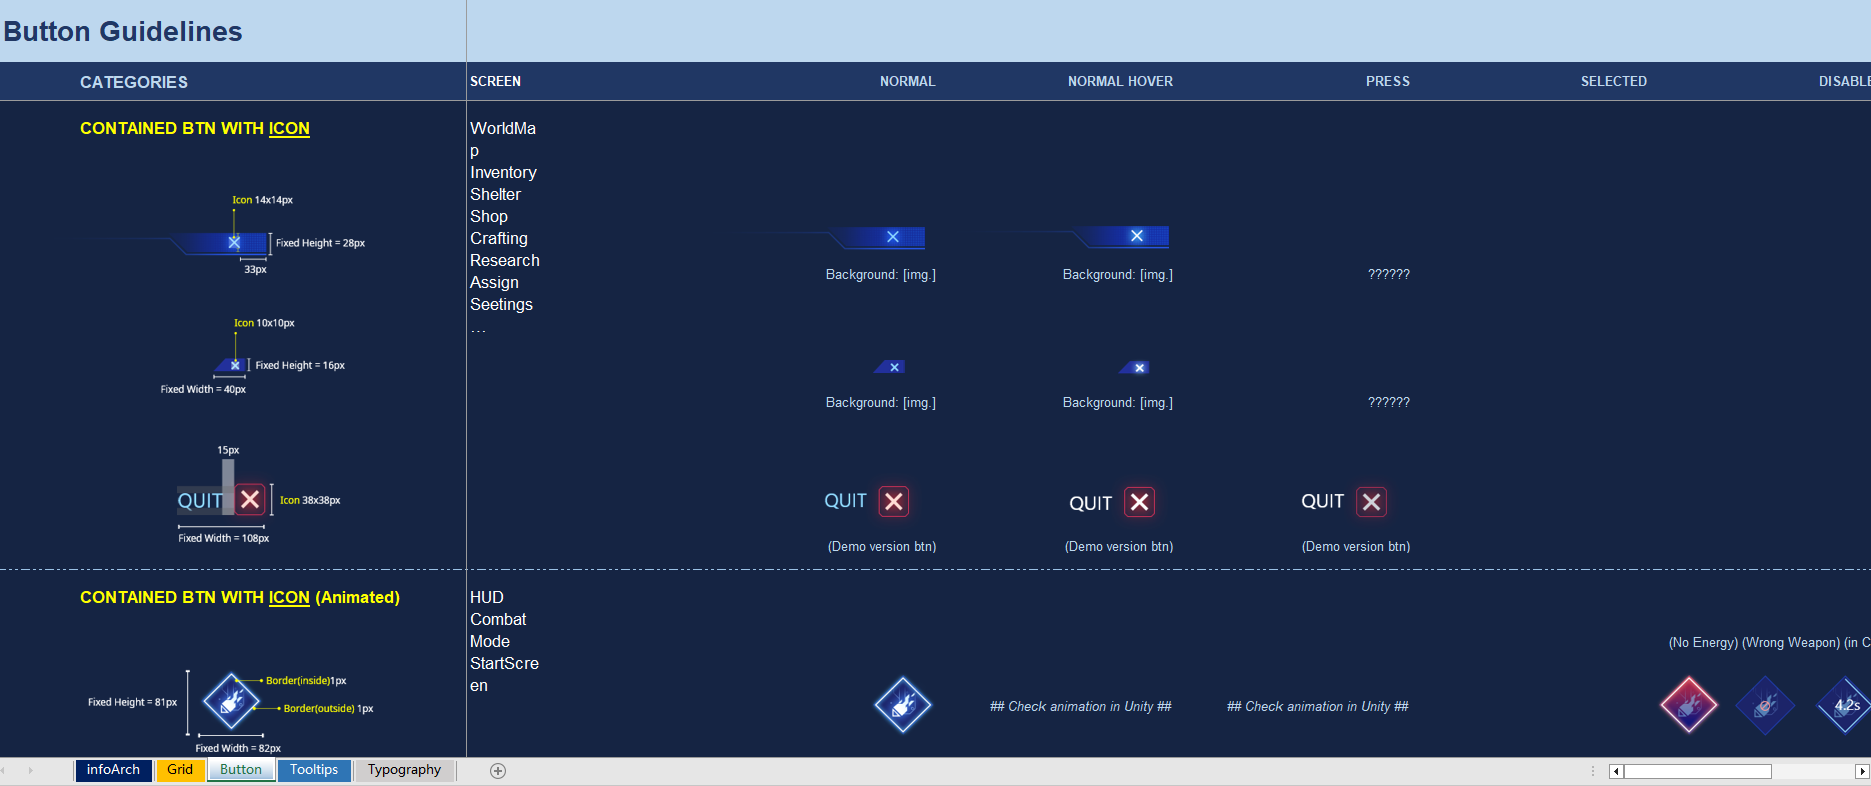Image resolution: width=1871 pixels, height=786 pixels.
Task: Select the NORMAL HOVER header cell
Action: (x=1120, y=82)
